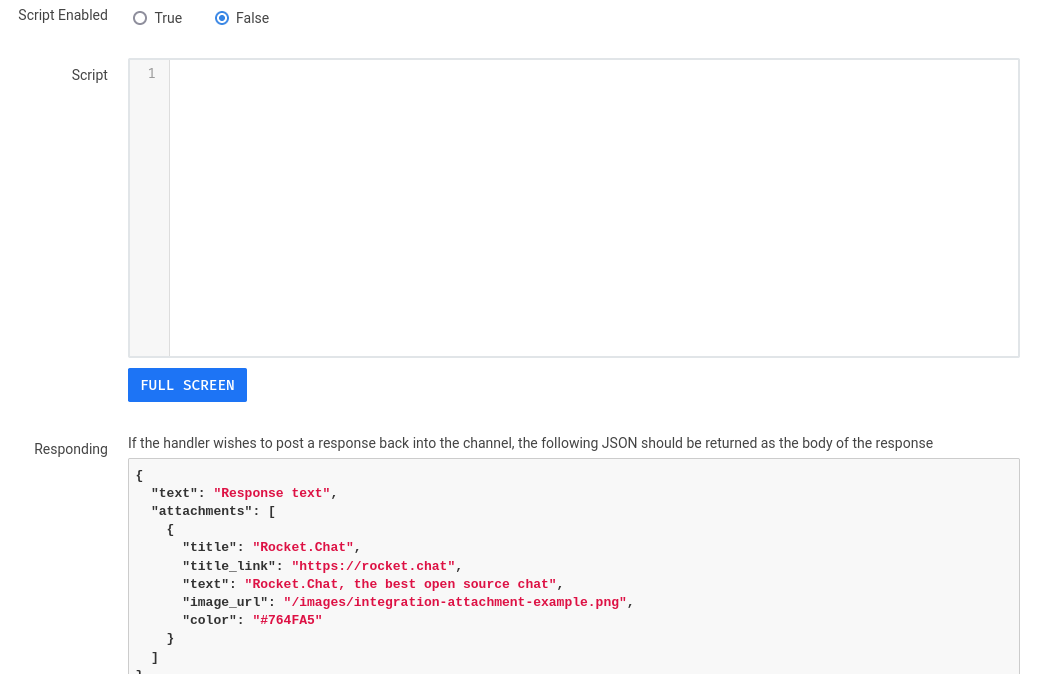The width and height of the screenshot is (1057, 678).
Task: Click the "attachments" JSON key
Action: [x=202, y=511]
